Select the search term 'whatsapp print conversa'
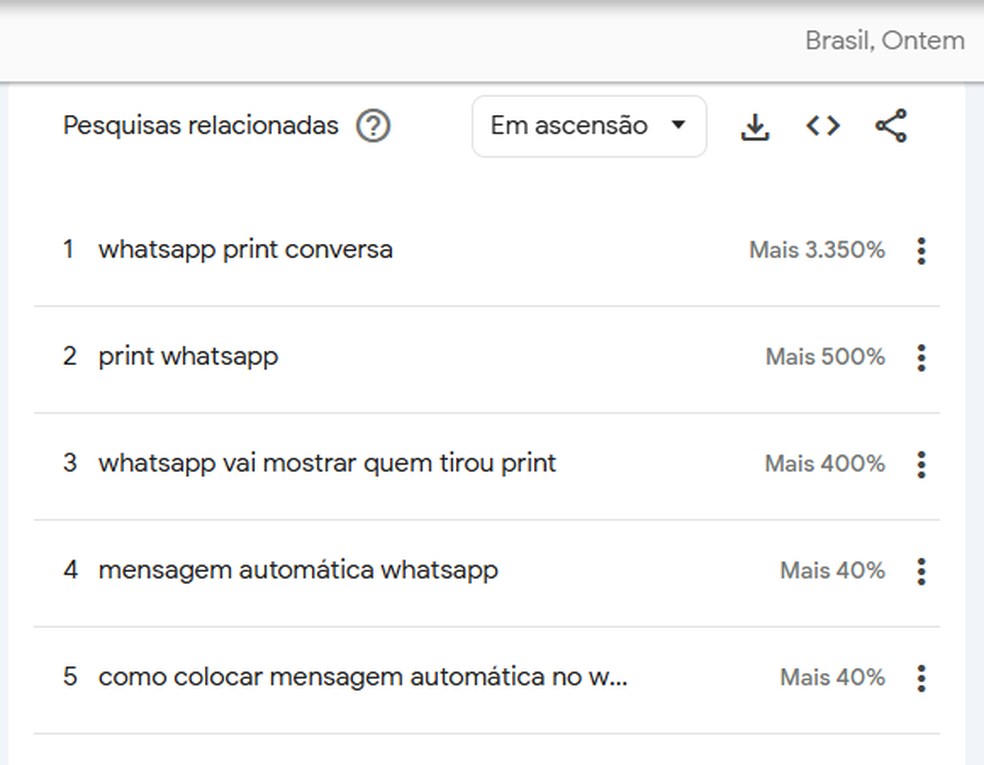Screen dimensions: 984x765 coord(245,249)
